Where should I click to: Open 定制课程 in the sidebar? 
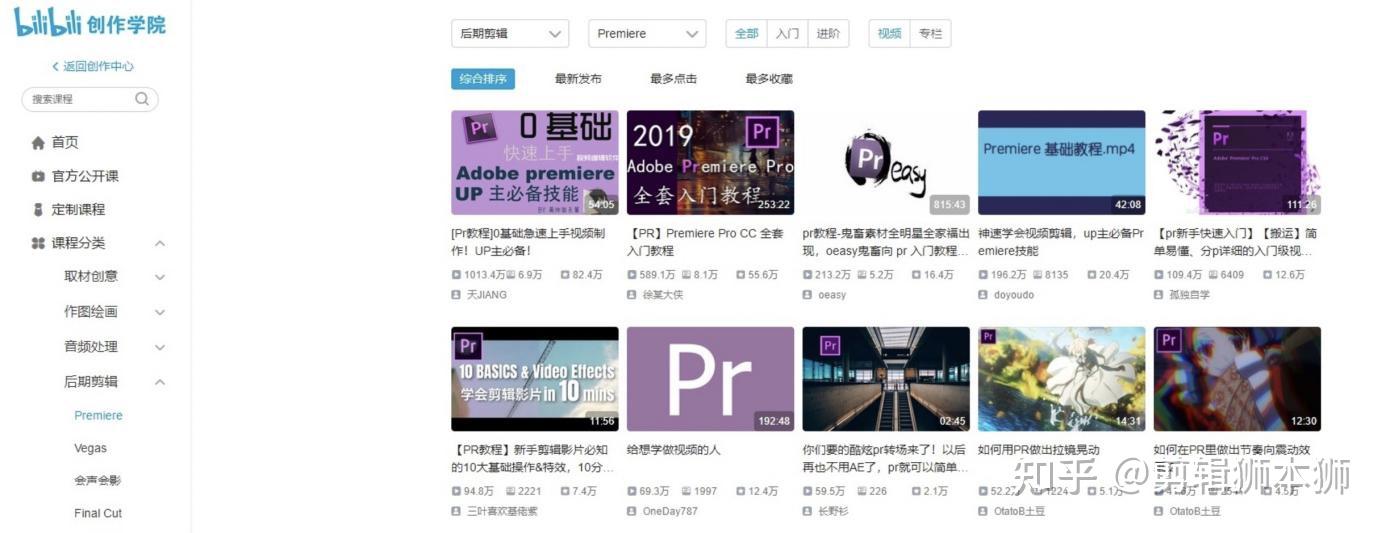pos(78,210)
